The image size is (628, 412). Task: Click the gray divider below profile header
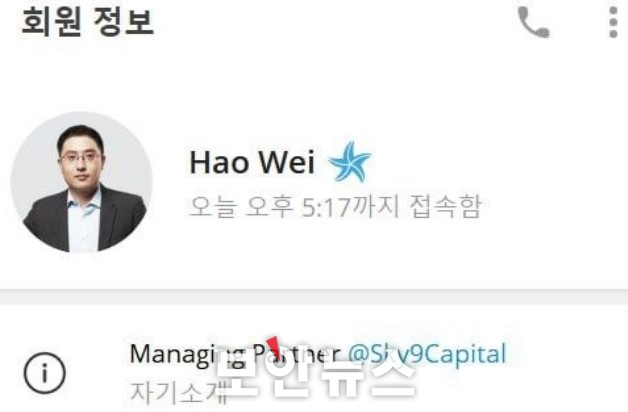[314, 297]
